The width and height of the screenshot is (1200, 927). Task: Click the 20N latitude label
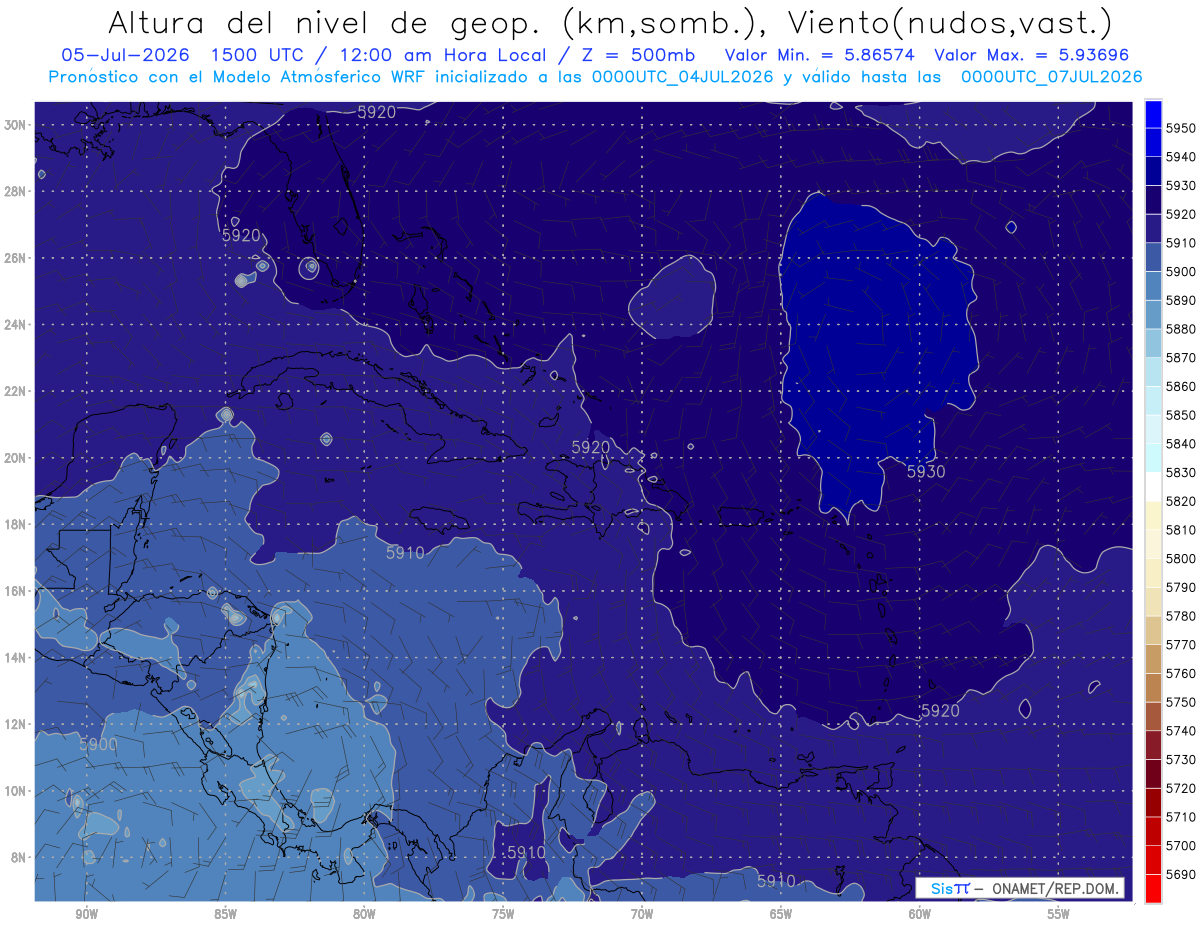15,458
